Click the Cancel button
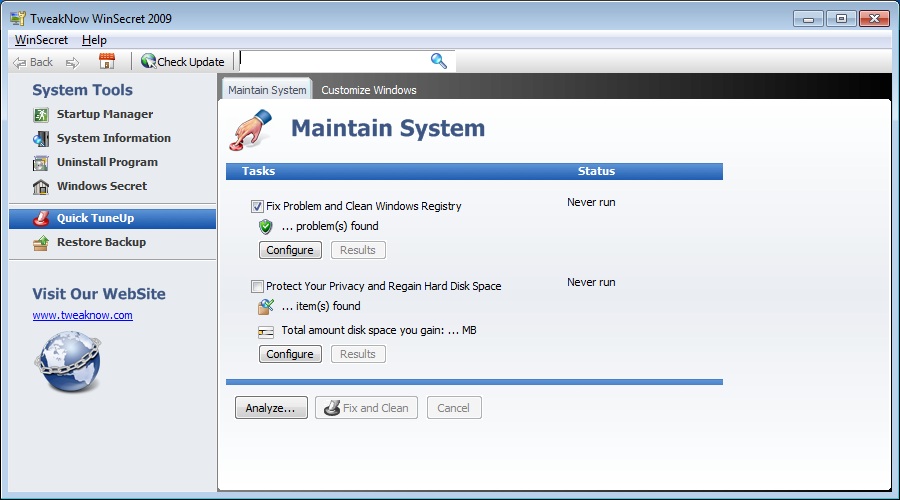This screenshot has width=900, height=500. coord(453,408)
